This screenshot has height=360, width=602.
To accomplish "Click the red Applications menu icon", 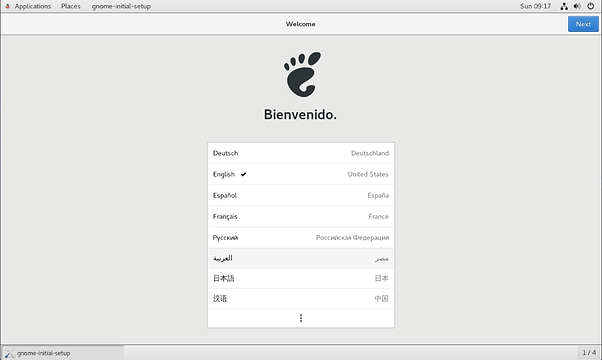I will tap(7, 6).
